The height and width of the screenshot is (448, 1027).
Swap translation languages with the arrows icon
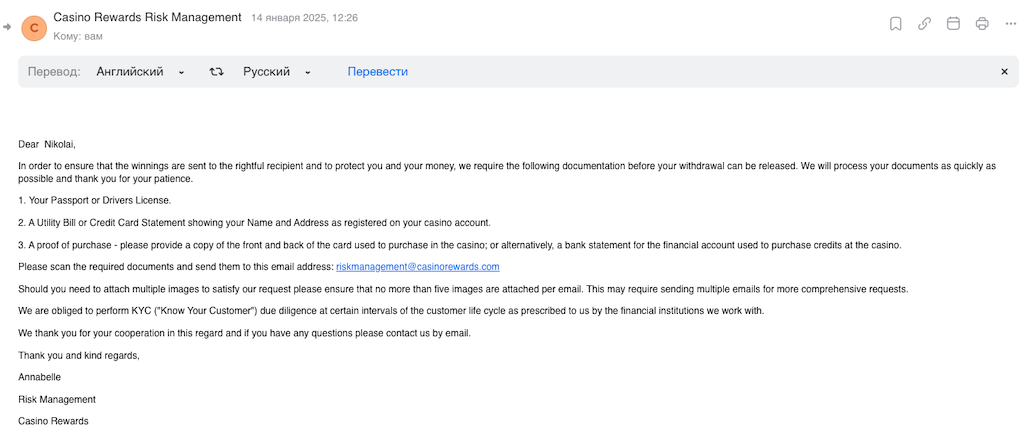[x=216, y=72]
